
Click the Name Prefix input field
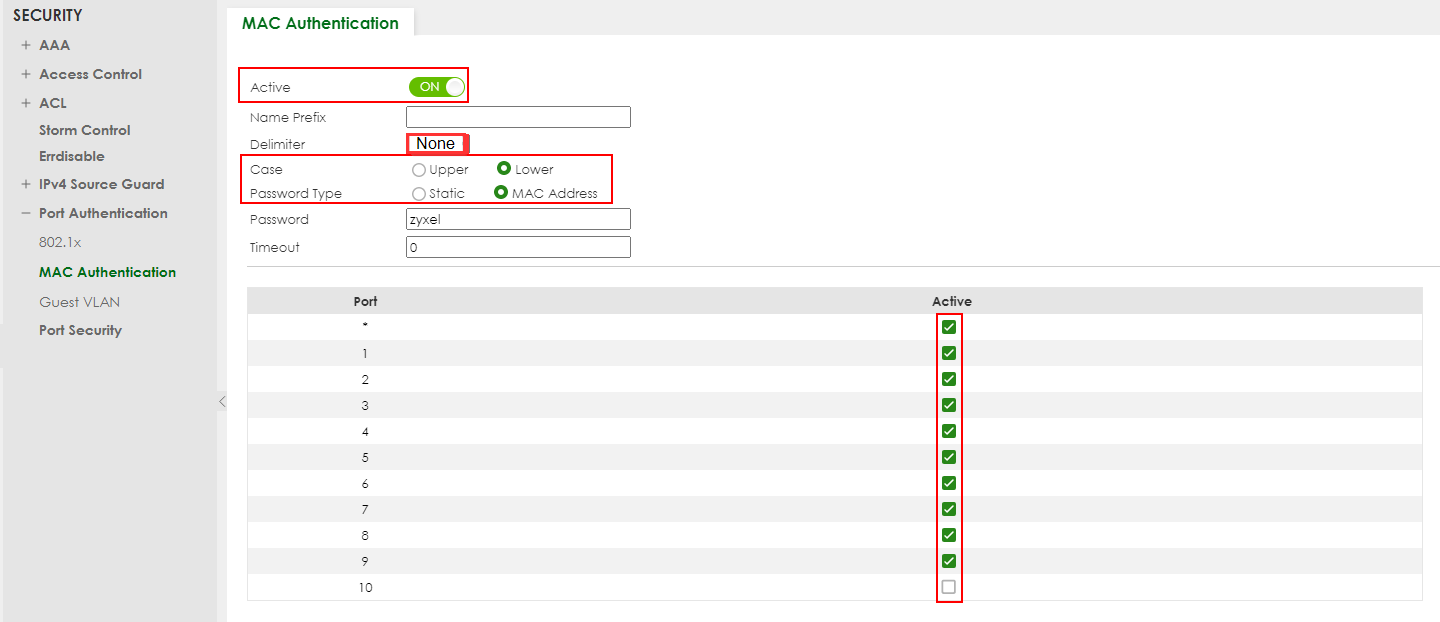click(518, 117)
